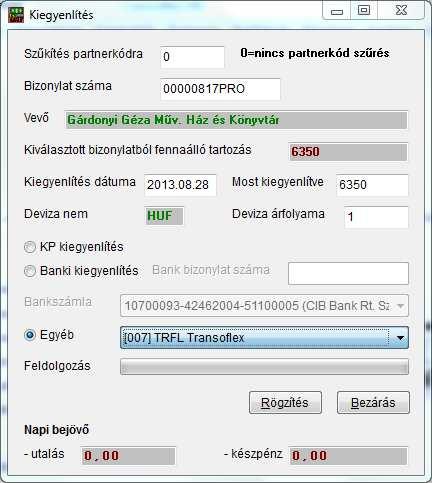The image size is (432, 483).
Task: Click the Kiegyenlítés application icon in title bar
Action: pyautogui.click(x=16, y=15)
